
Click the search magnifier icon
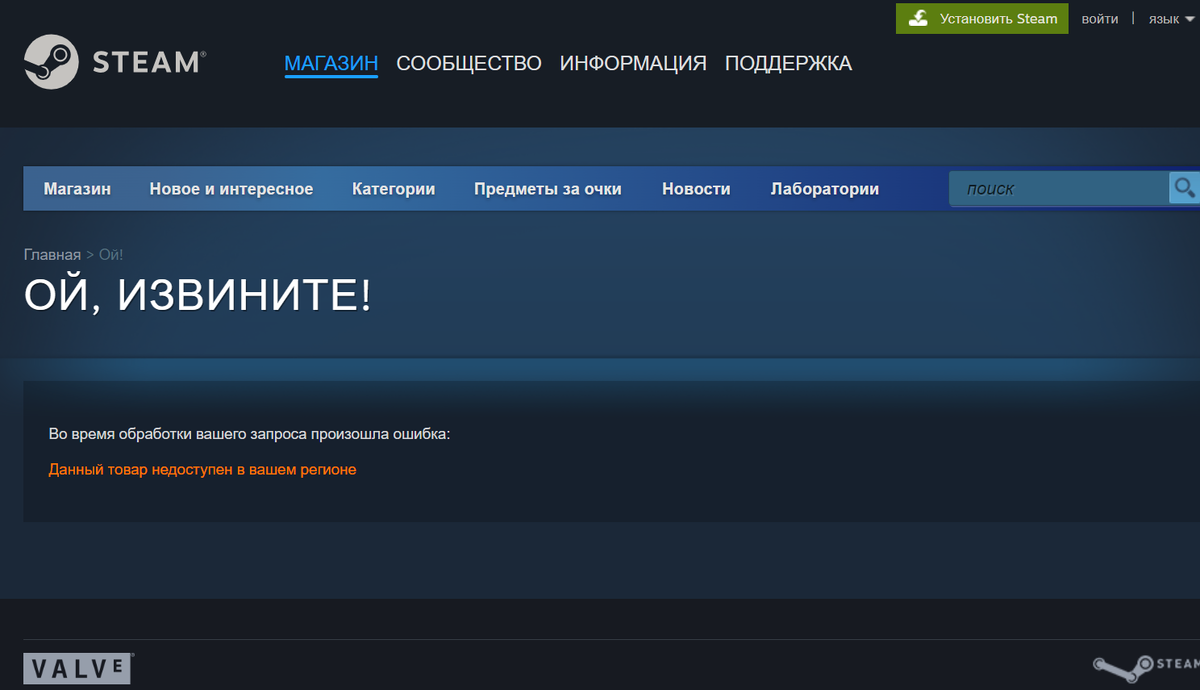pos(1185,188)
